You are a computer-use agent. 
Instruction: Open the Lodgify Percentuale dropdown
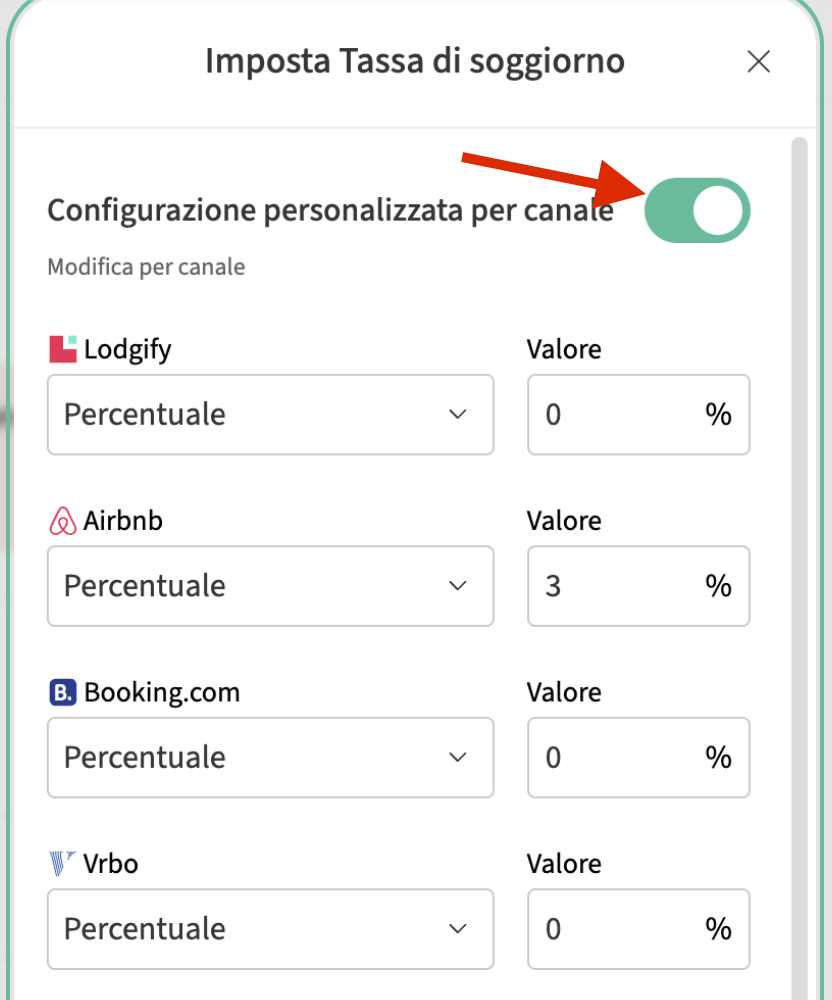[270, 415]
